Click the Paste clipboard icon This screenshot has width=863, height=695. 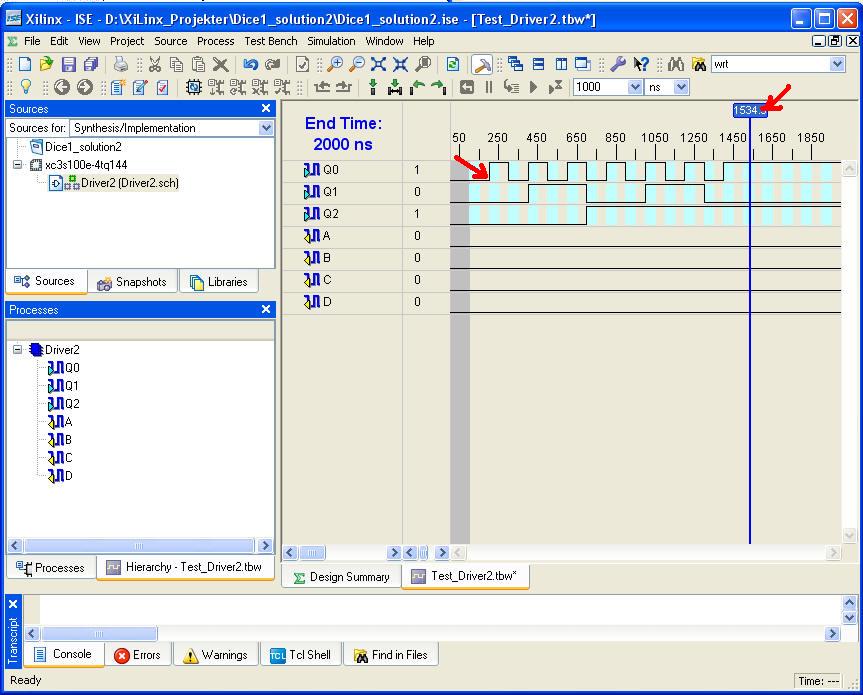198,64
